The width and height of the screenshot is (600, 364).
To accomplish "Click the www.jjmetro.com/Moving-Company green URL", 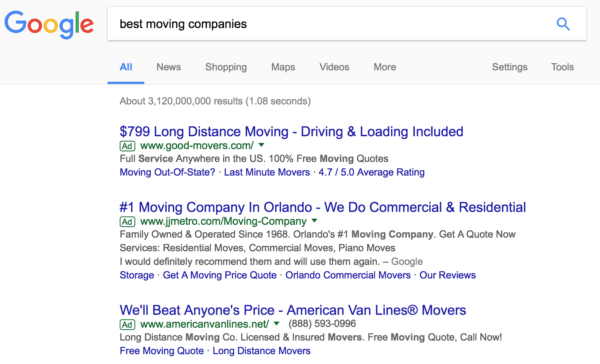I will [x=223, y=221].
